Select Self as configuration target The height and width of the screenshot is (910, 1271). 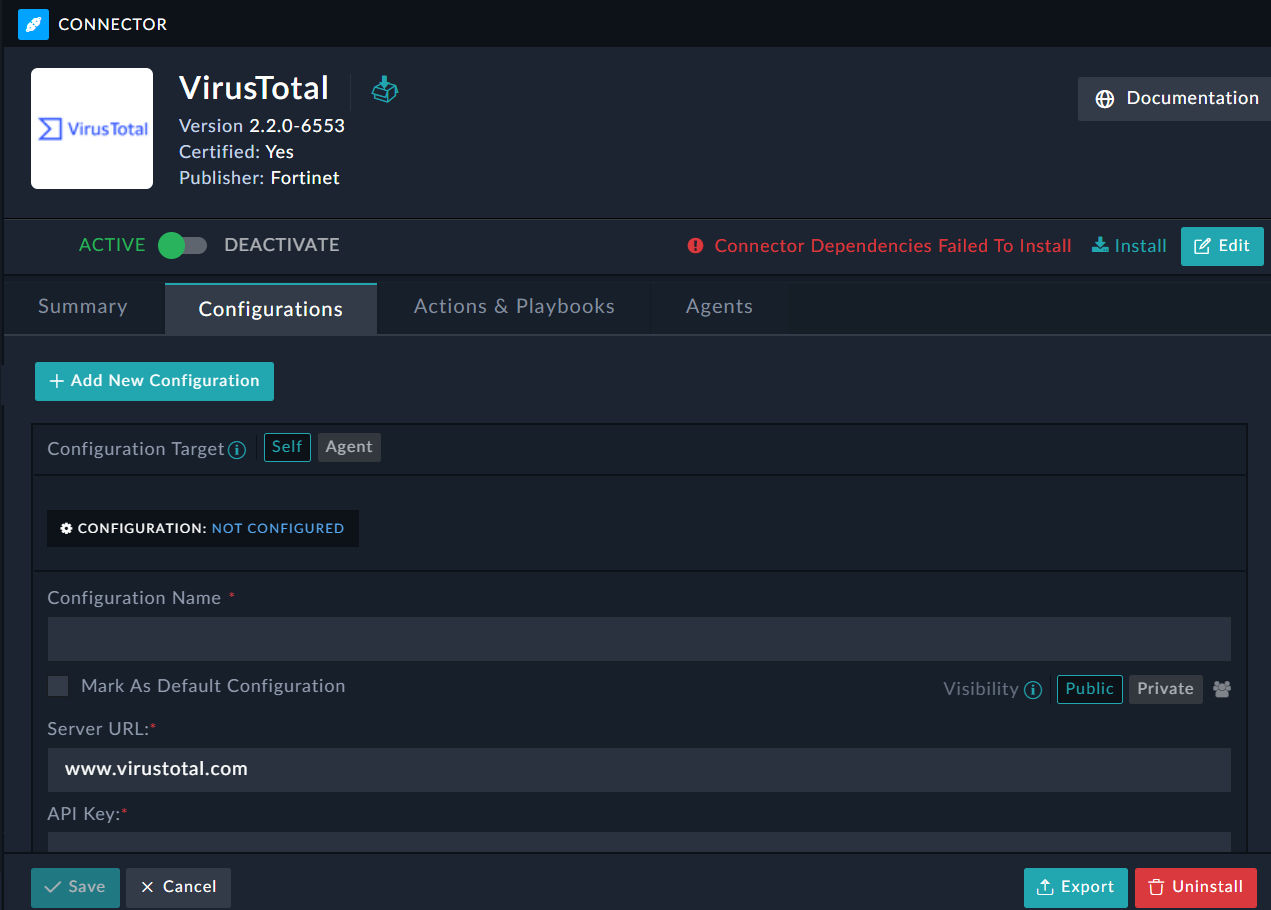click(287, 447)
